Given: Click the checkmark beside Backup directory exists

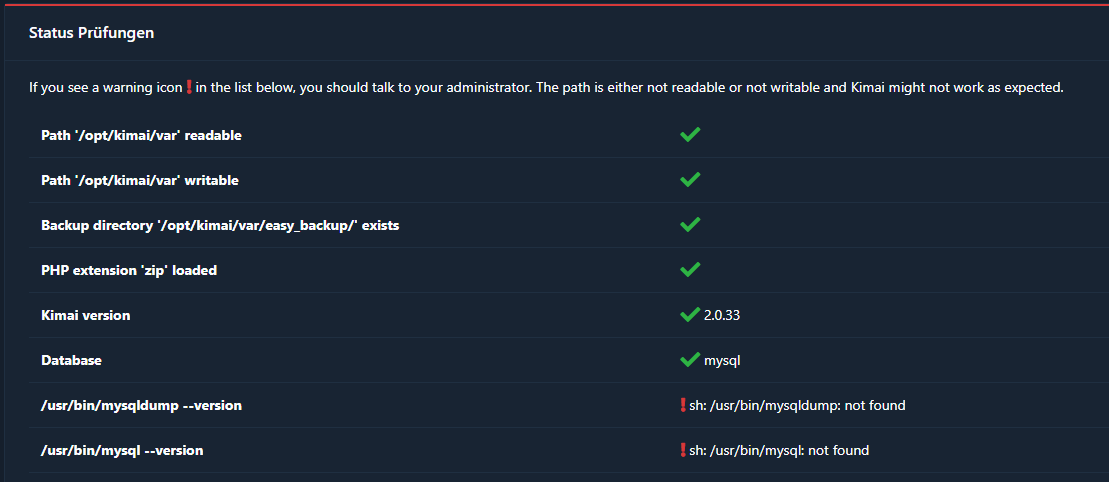Looking at the screenshot, I should coord(690,225).
